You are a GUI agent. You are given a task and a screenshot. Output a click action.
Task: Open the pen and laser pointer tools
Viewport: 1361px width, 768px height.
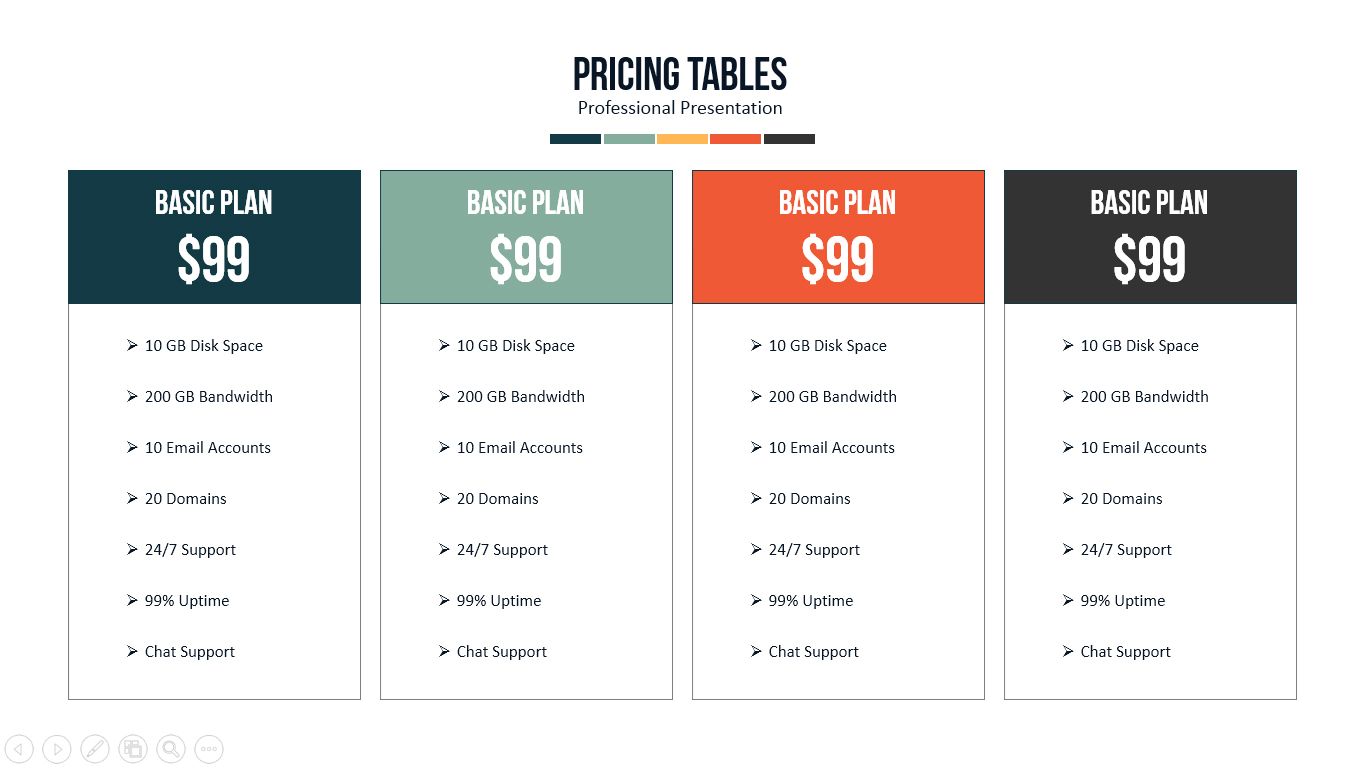[95, 749]
